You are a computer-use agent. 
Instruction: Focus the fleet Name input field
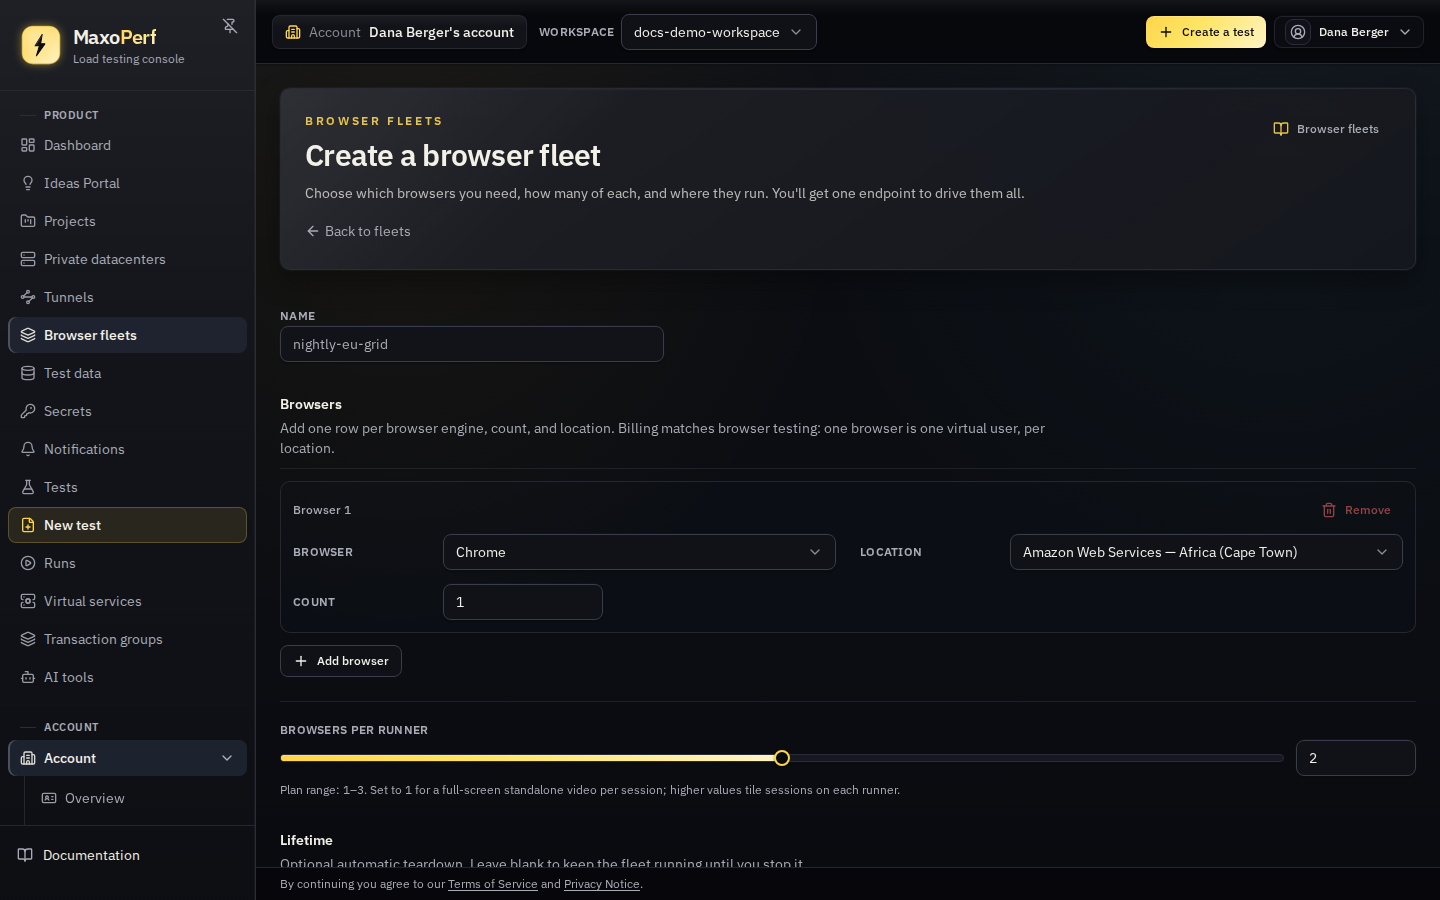pos(472,344)
